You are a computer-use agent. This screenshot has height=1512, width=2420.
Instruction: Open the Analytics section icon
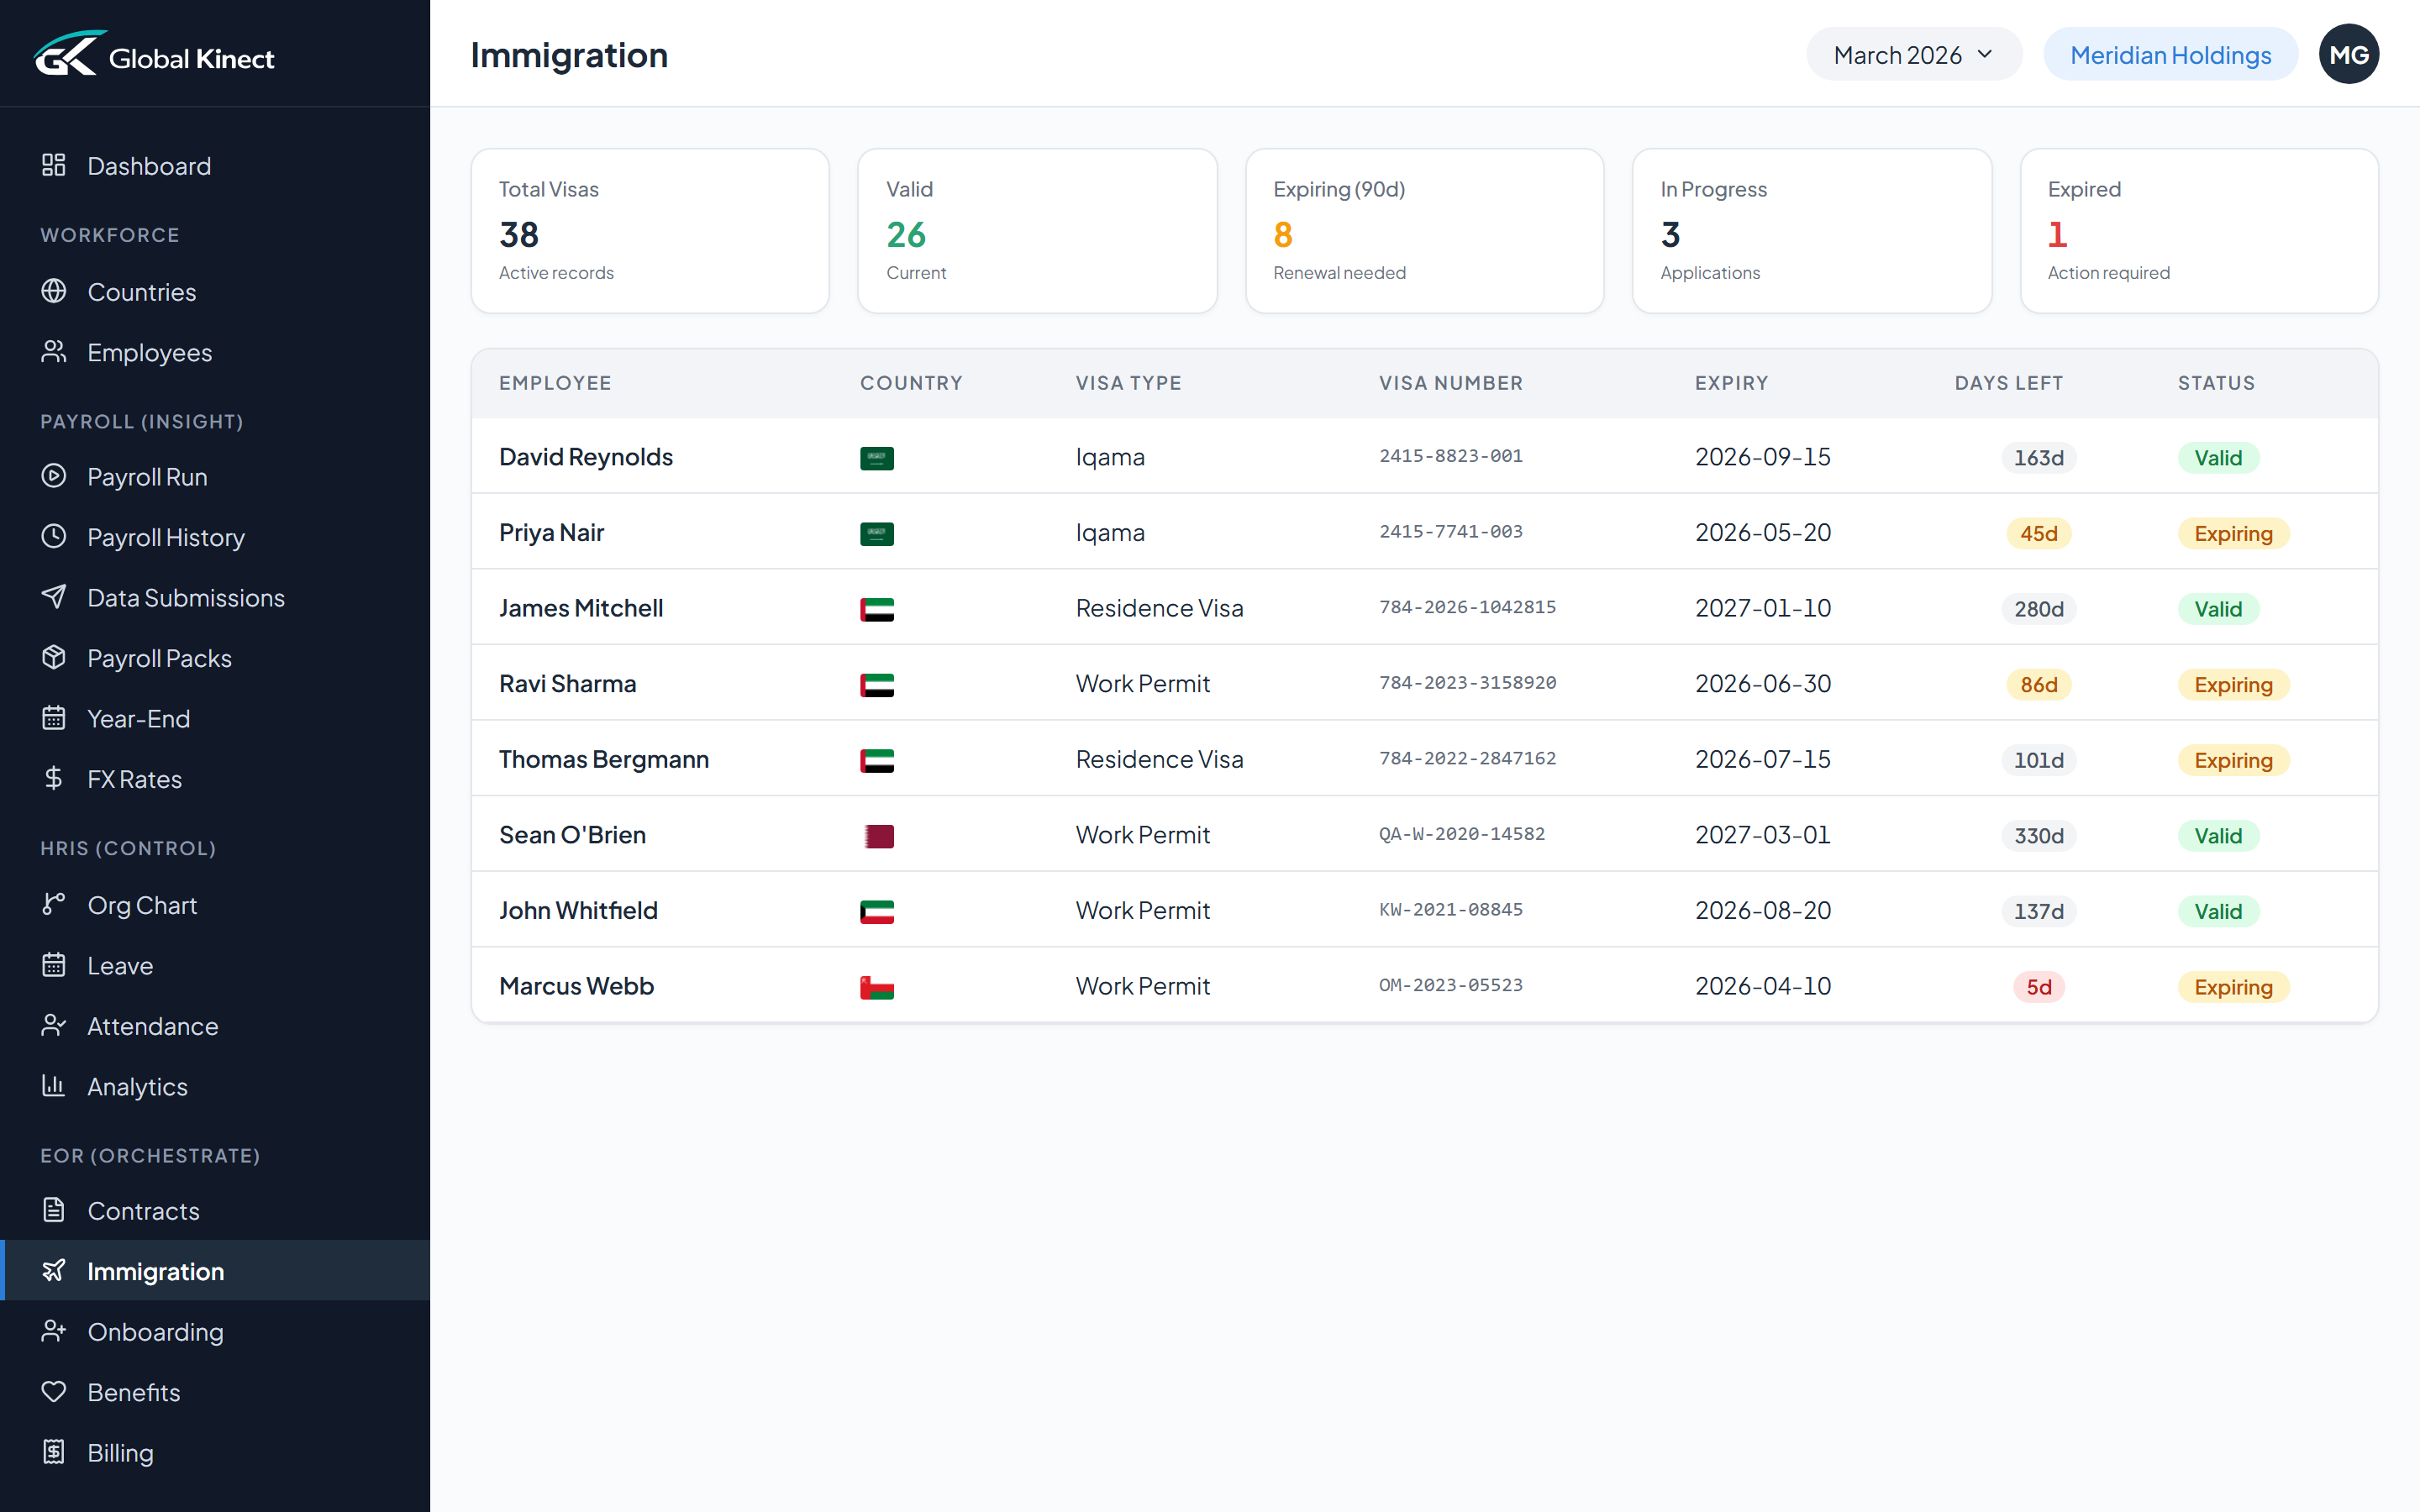(54, 1086)
